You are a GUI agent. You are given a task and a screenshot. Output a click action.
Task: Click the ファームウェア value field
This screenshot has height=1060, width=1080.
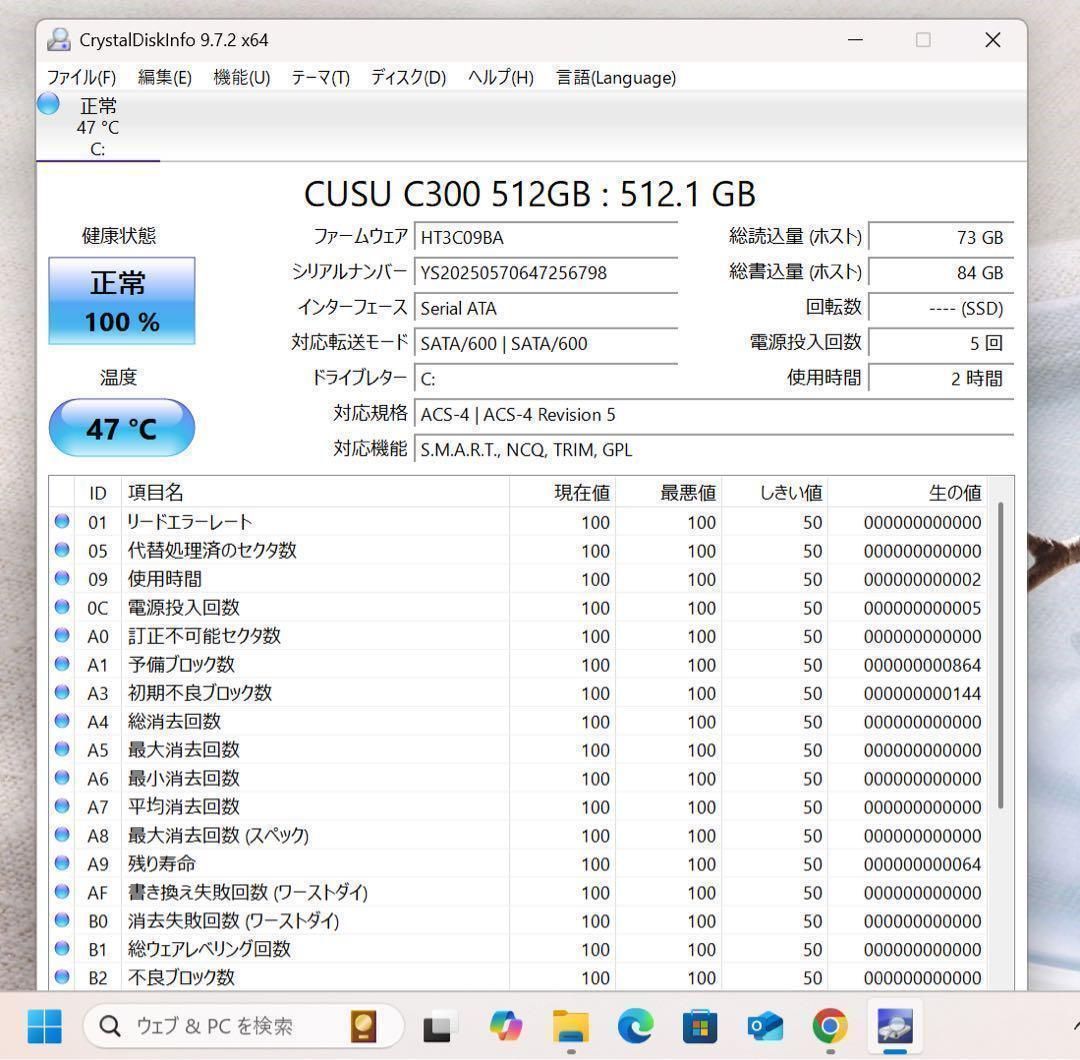(x=545, y=237)
